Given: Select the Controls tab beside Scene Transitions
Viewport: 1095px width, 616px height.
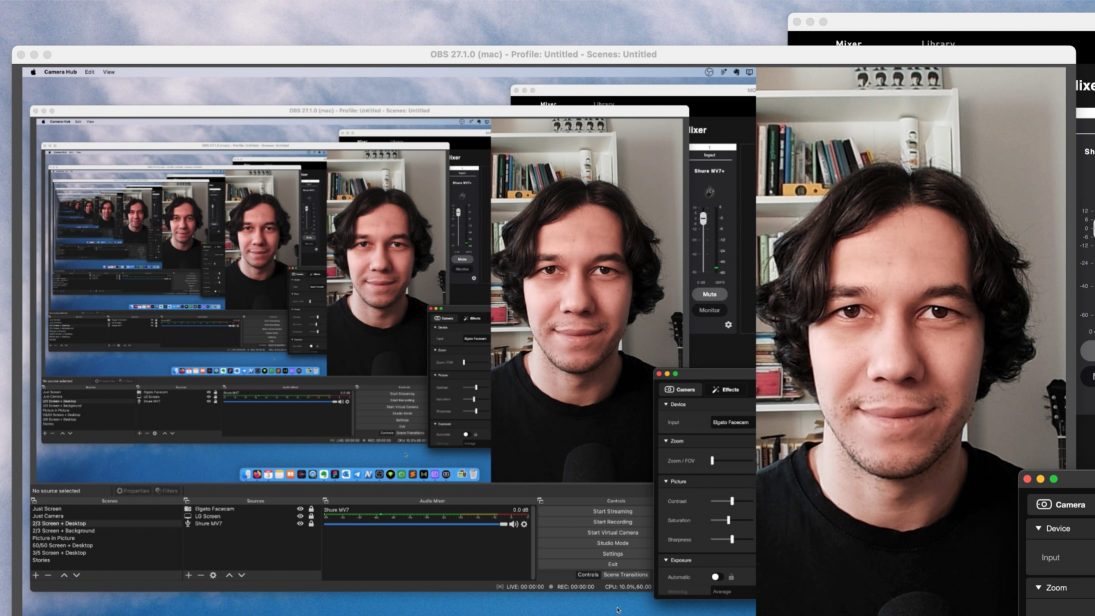Looking at the screenshot, I should pos(588,575).
